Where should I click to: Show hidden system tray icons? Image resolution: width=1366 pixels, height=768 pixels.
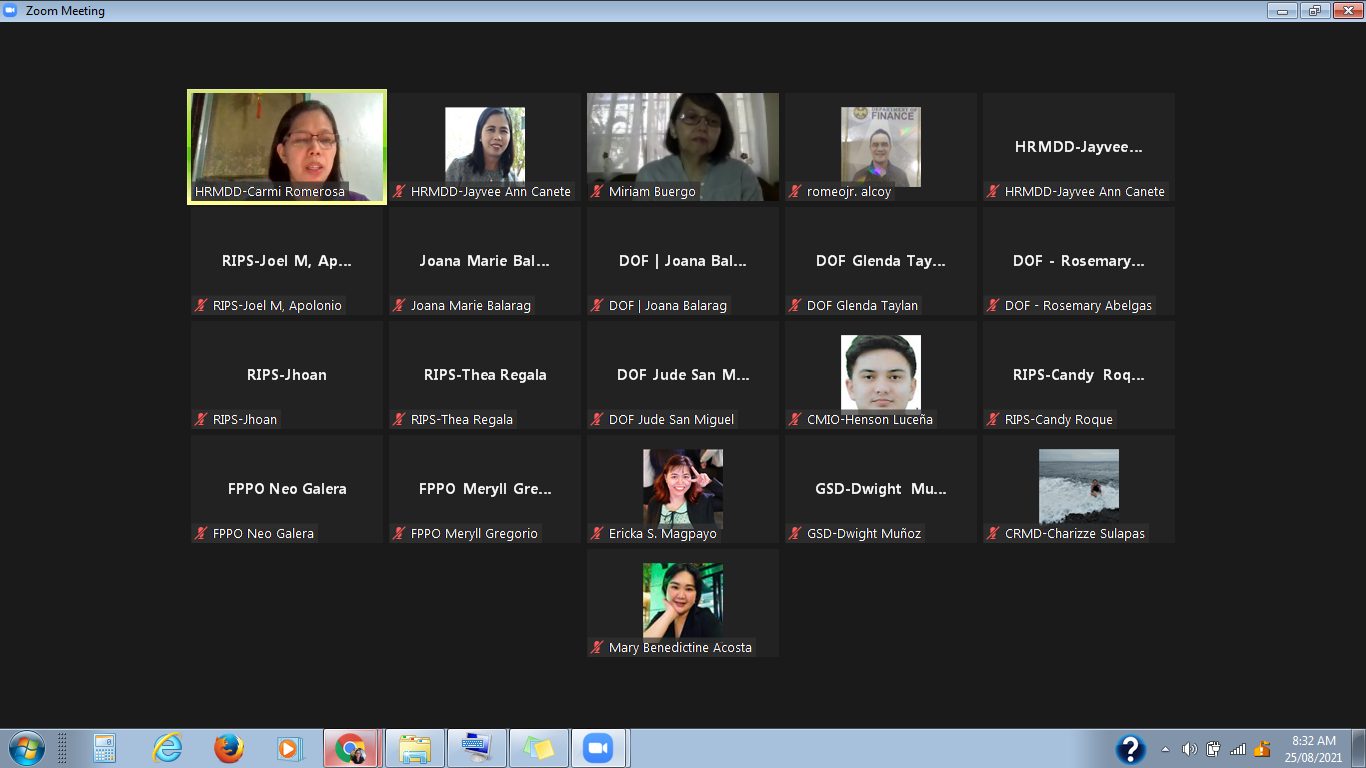(1165, 749)
